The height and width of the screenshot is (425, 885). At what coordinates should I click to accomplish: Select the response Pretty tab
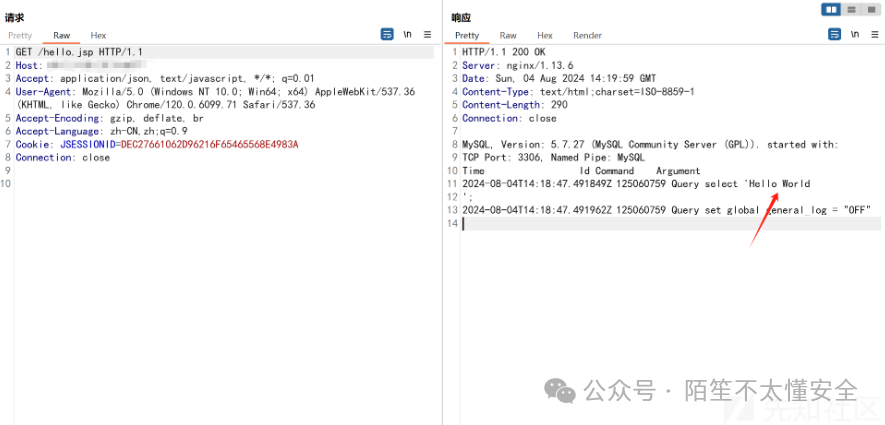pyautogui.click(x=467, y=35)
